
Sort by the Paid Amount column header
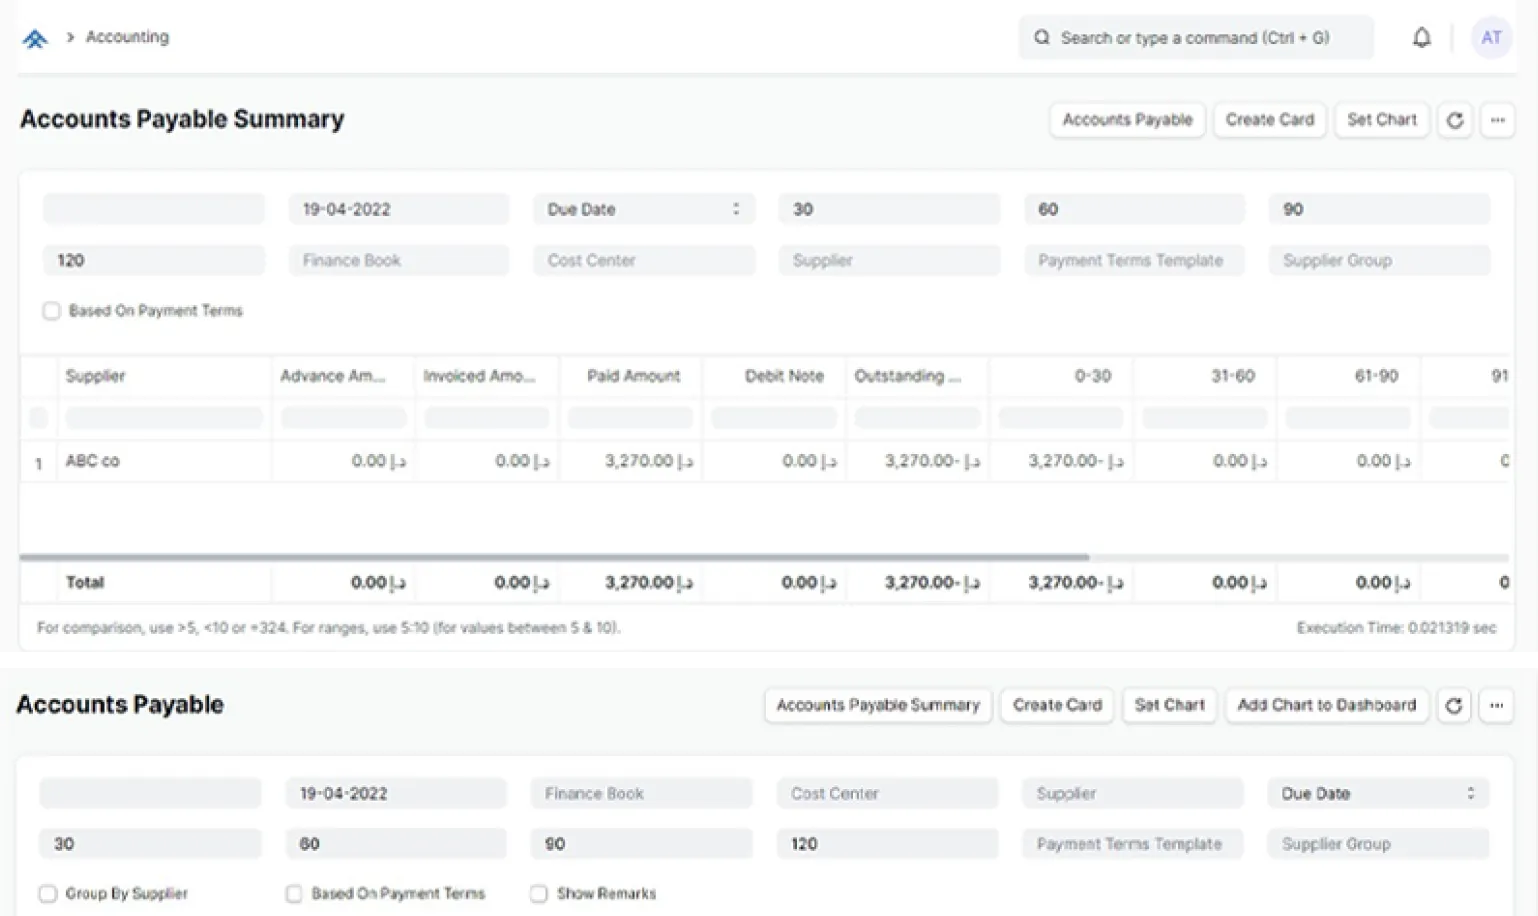tap(633, 376)
